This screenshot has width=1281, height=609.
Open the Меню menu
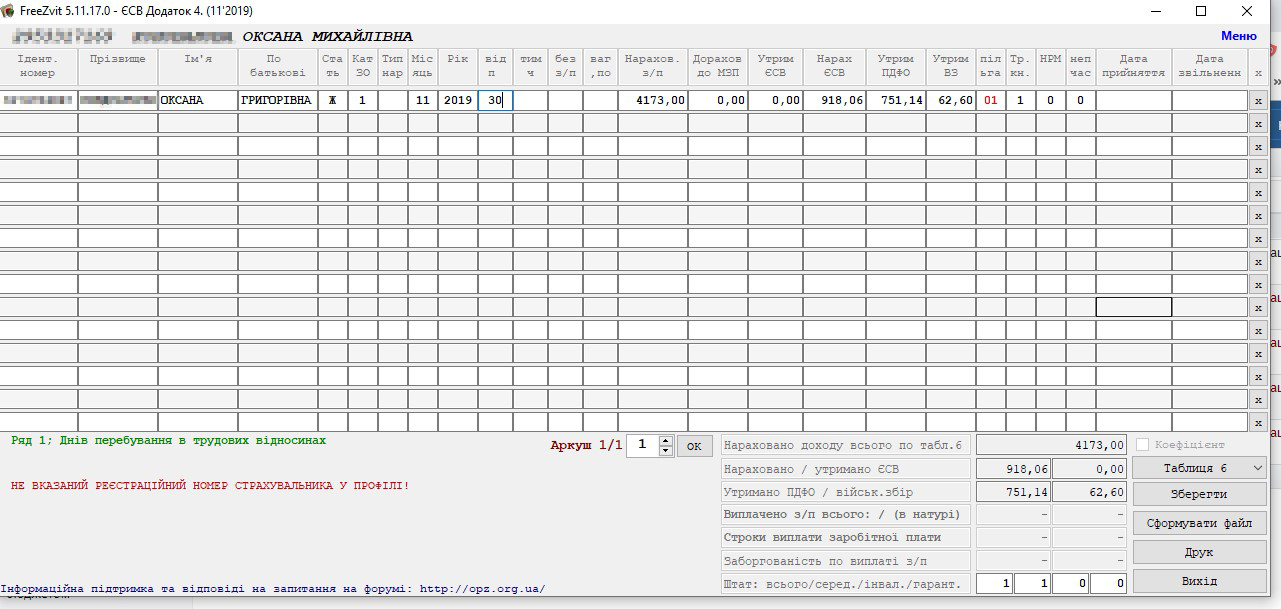[x=1238, y=36]
